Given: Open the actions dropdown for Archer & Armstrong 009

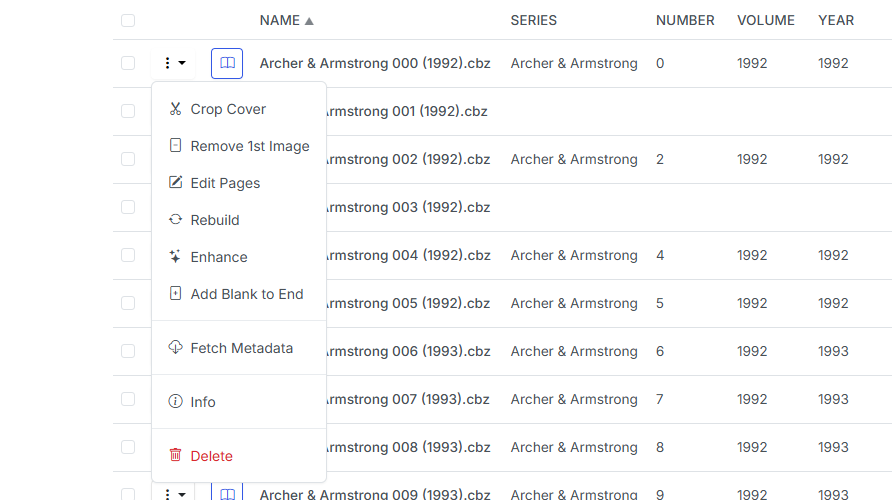Looking at the screenshot, I should point(174,494).
